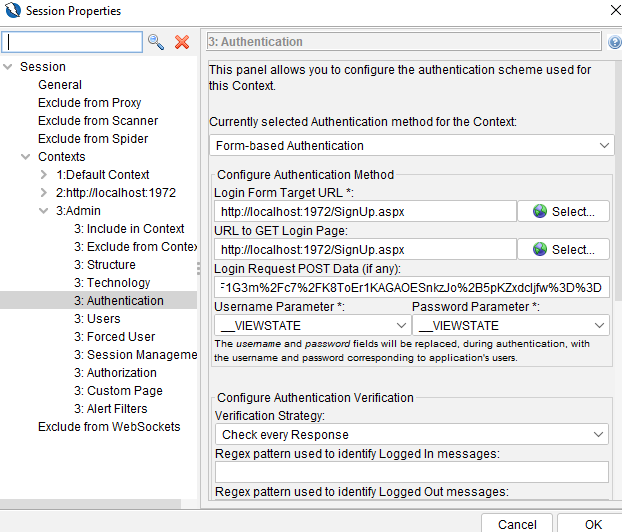Click the horizontal scrollbar under the tree
Image resolution: width=622 pixels, height=532 pixels.
pos(90,504)
